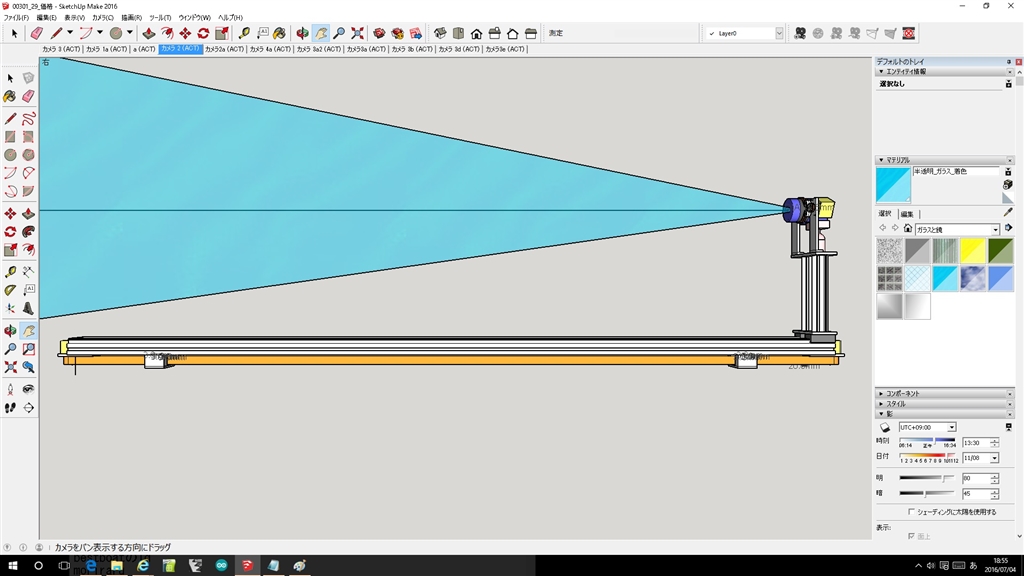Viewport: 1024px width, 576px height.
Task: Select the Zoom Window tool
Action: [x=28, y=349]
